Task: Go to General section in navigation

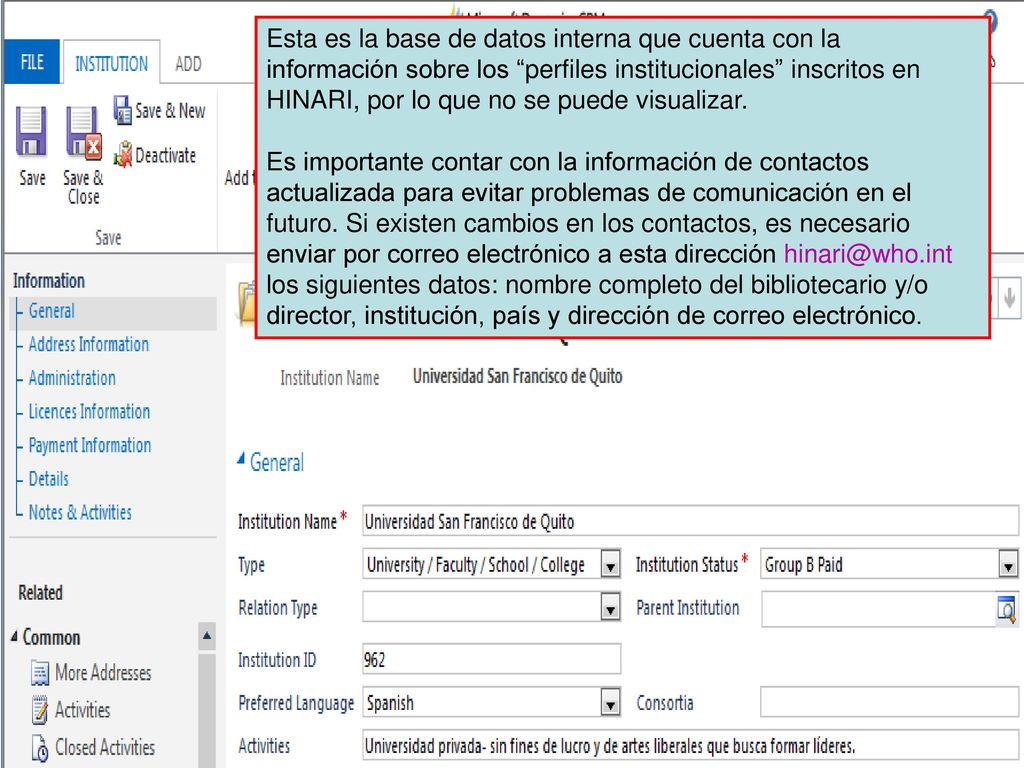Action: coord(52,311)
